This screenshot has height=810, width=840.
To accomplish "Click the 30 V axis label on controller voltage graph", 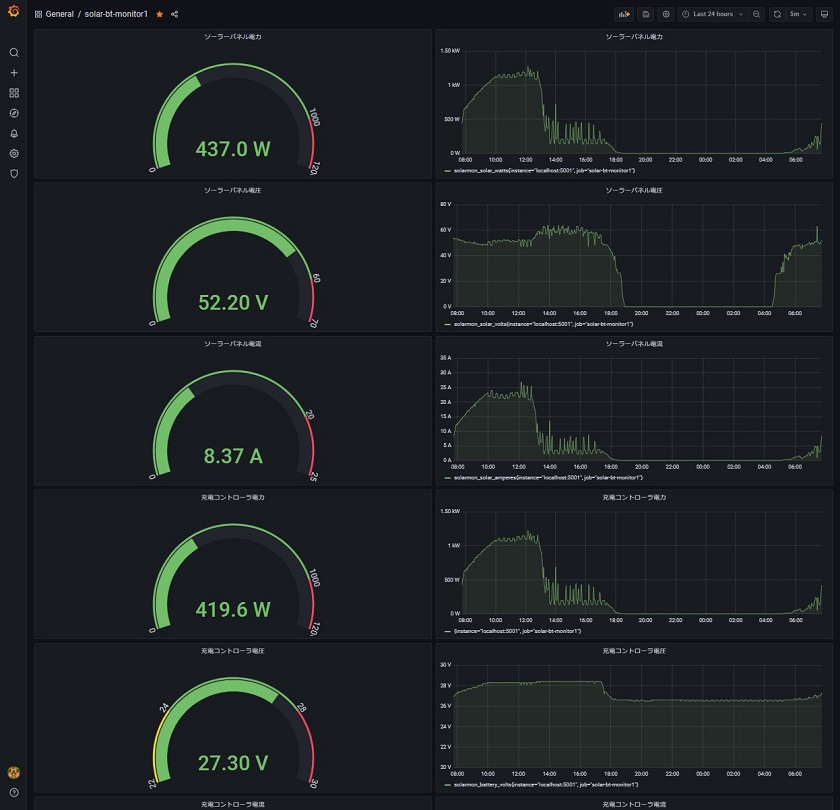I will [446, 665].
